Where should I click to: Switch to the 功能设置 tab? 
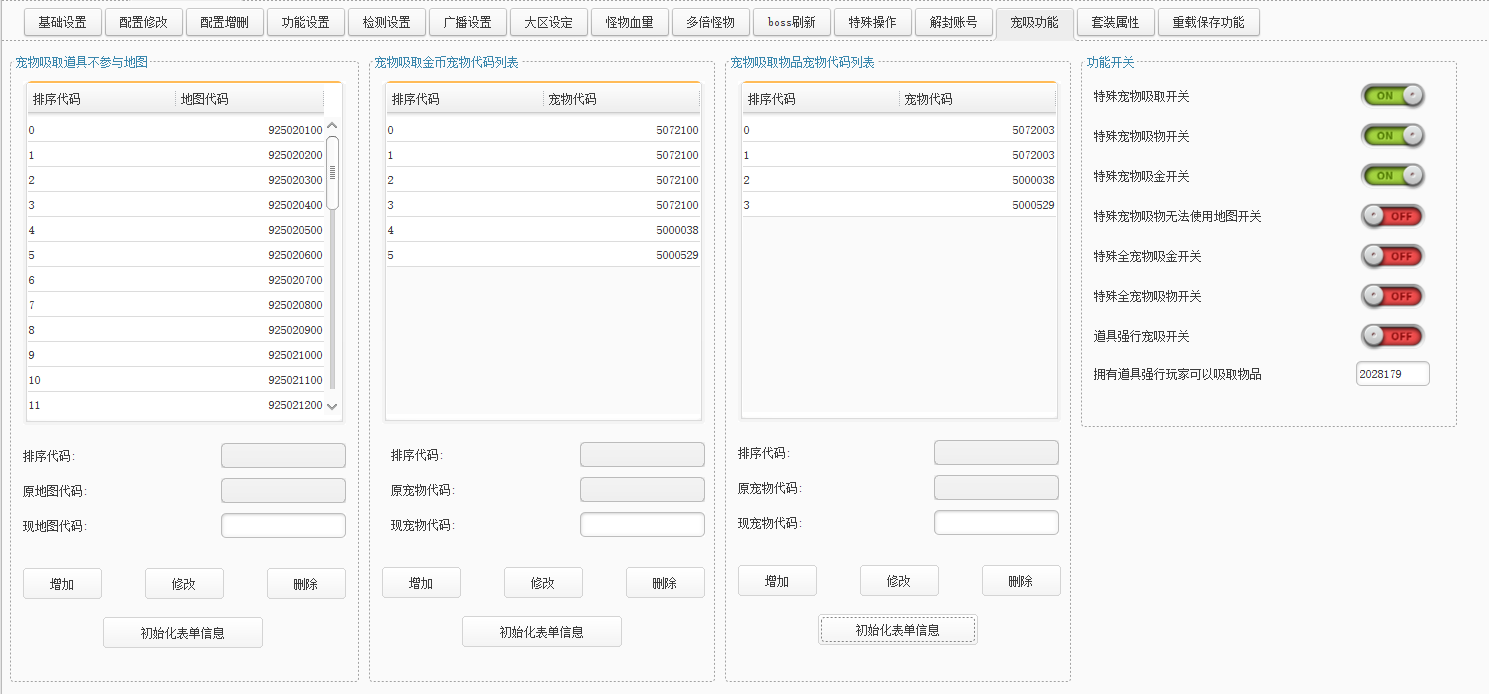pyautogui.click(x=305, y=22)
